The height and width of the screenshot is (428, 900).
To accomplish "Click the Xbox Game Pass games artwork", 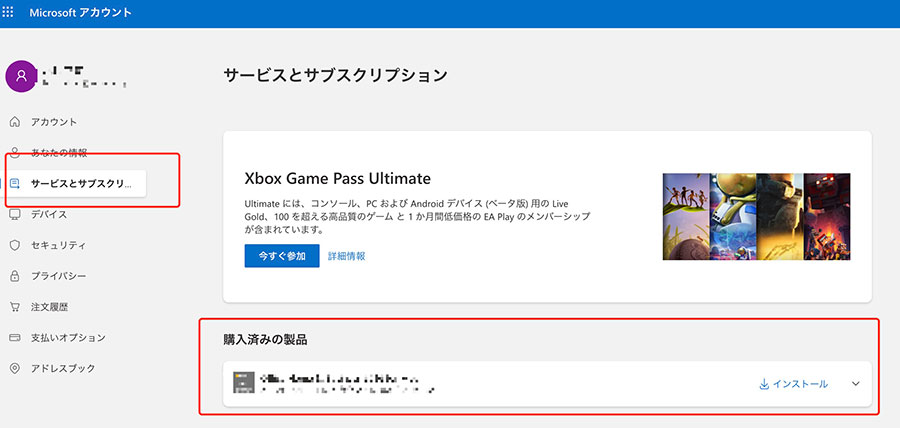I will [x=756, y=217].
